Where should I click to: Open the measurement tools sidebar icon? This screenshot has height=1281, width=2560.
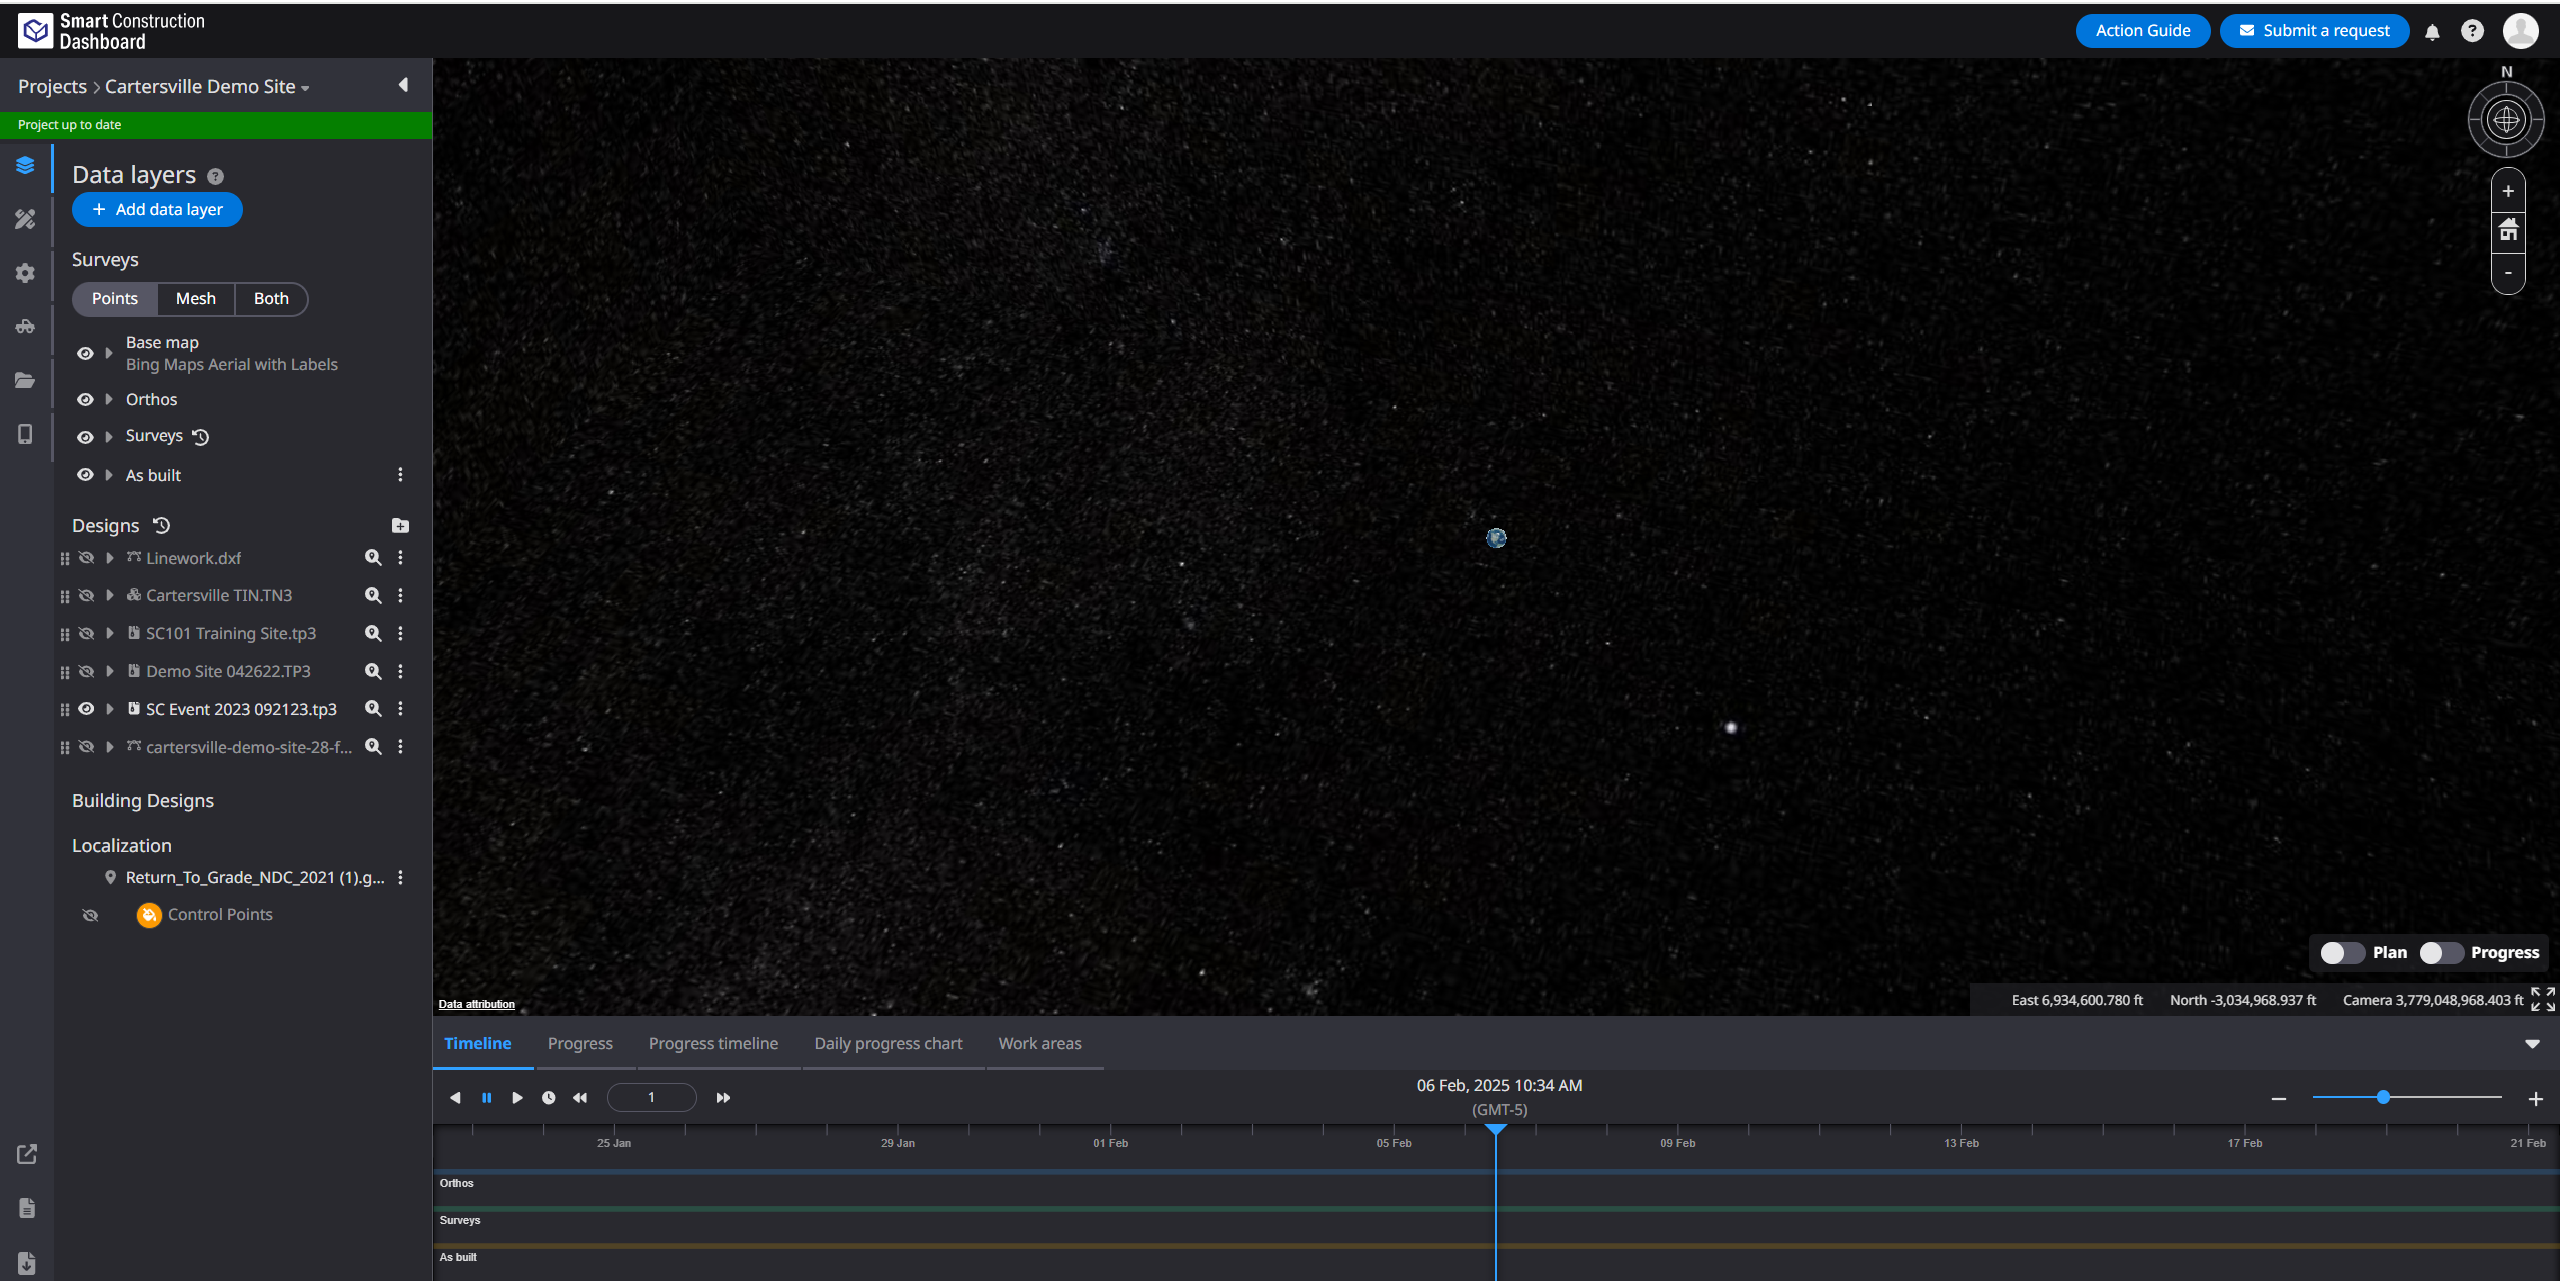[x=25, y=219]
